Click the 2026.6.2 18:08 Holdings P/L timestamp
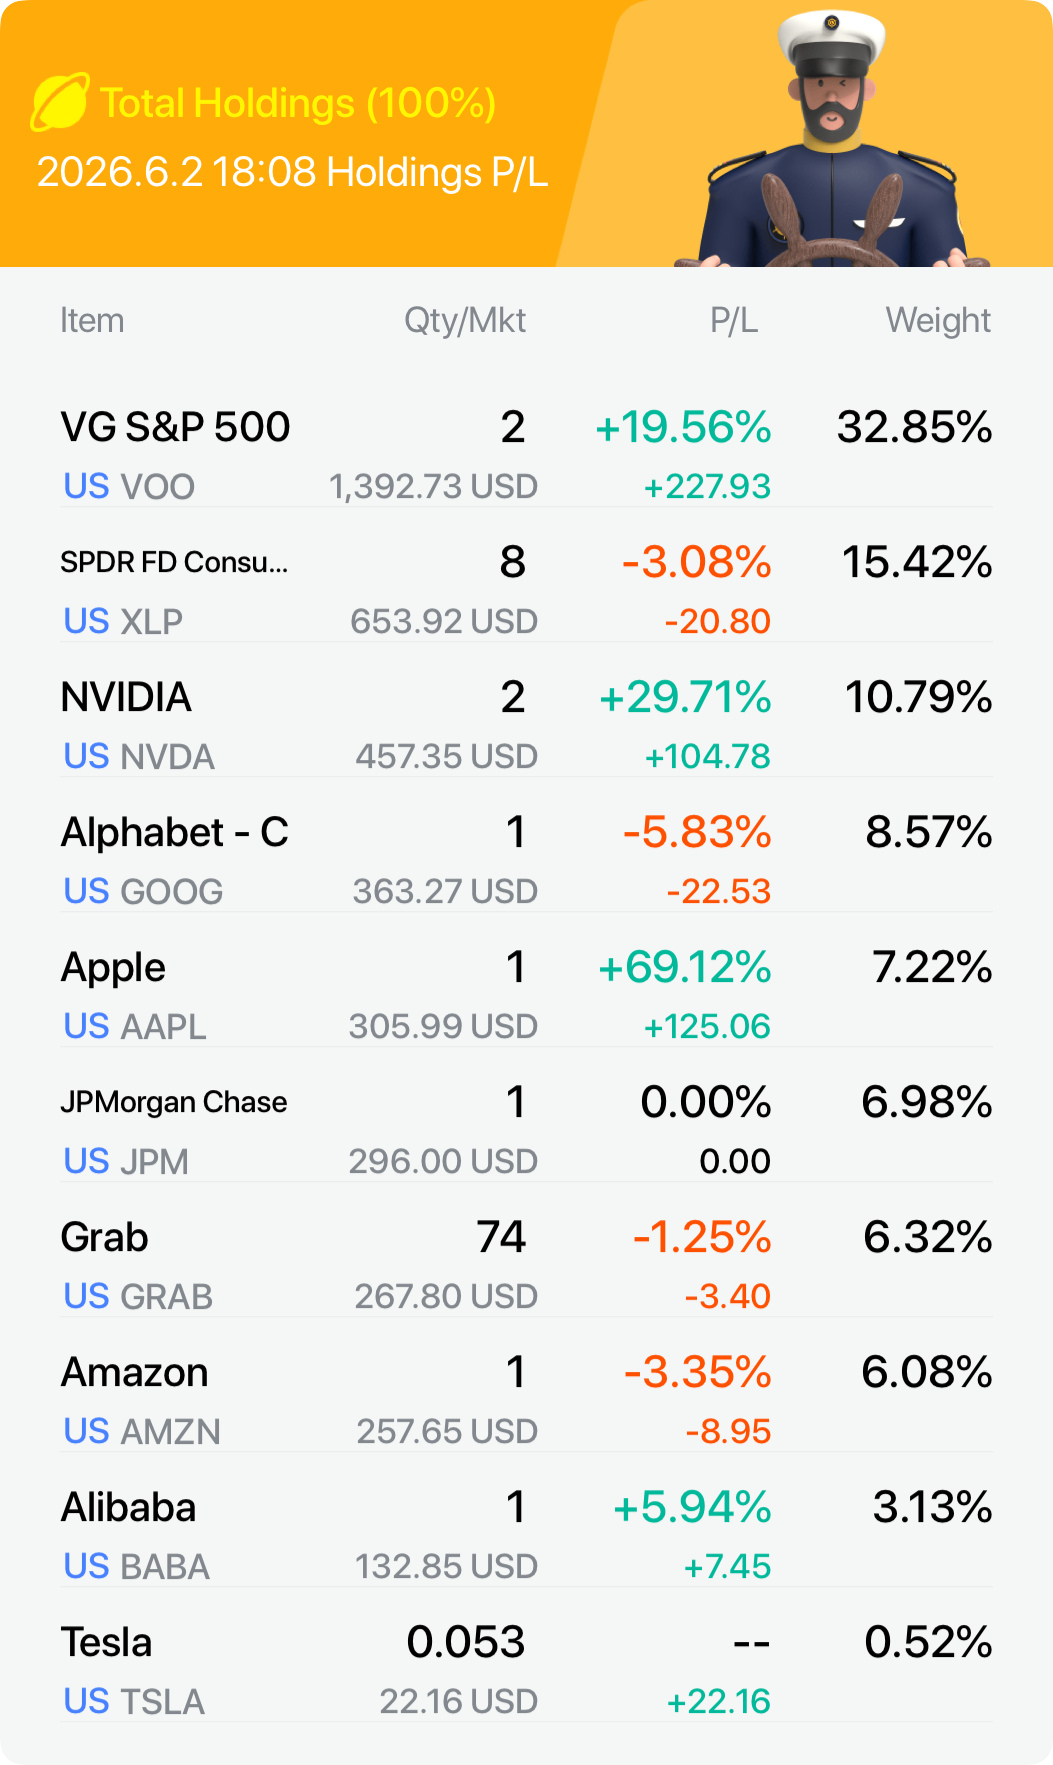Viewport: 1053px width, 1765px height. pyautogui.click(x=292, y=172)
